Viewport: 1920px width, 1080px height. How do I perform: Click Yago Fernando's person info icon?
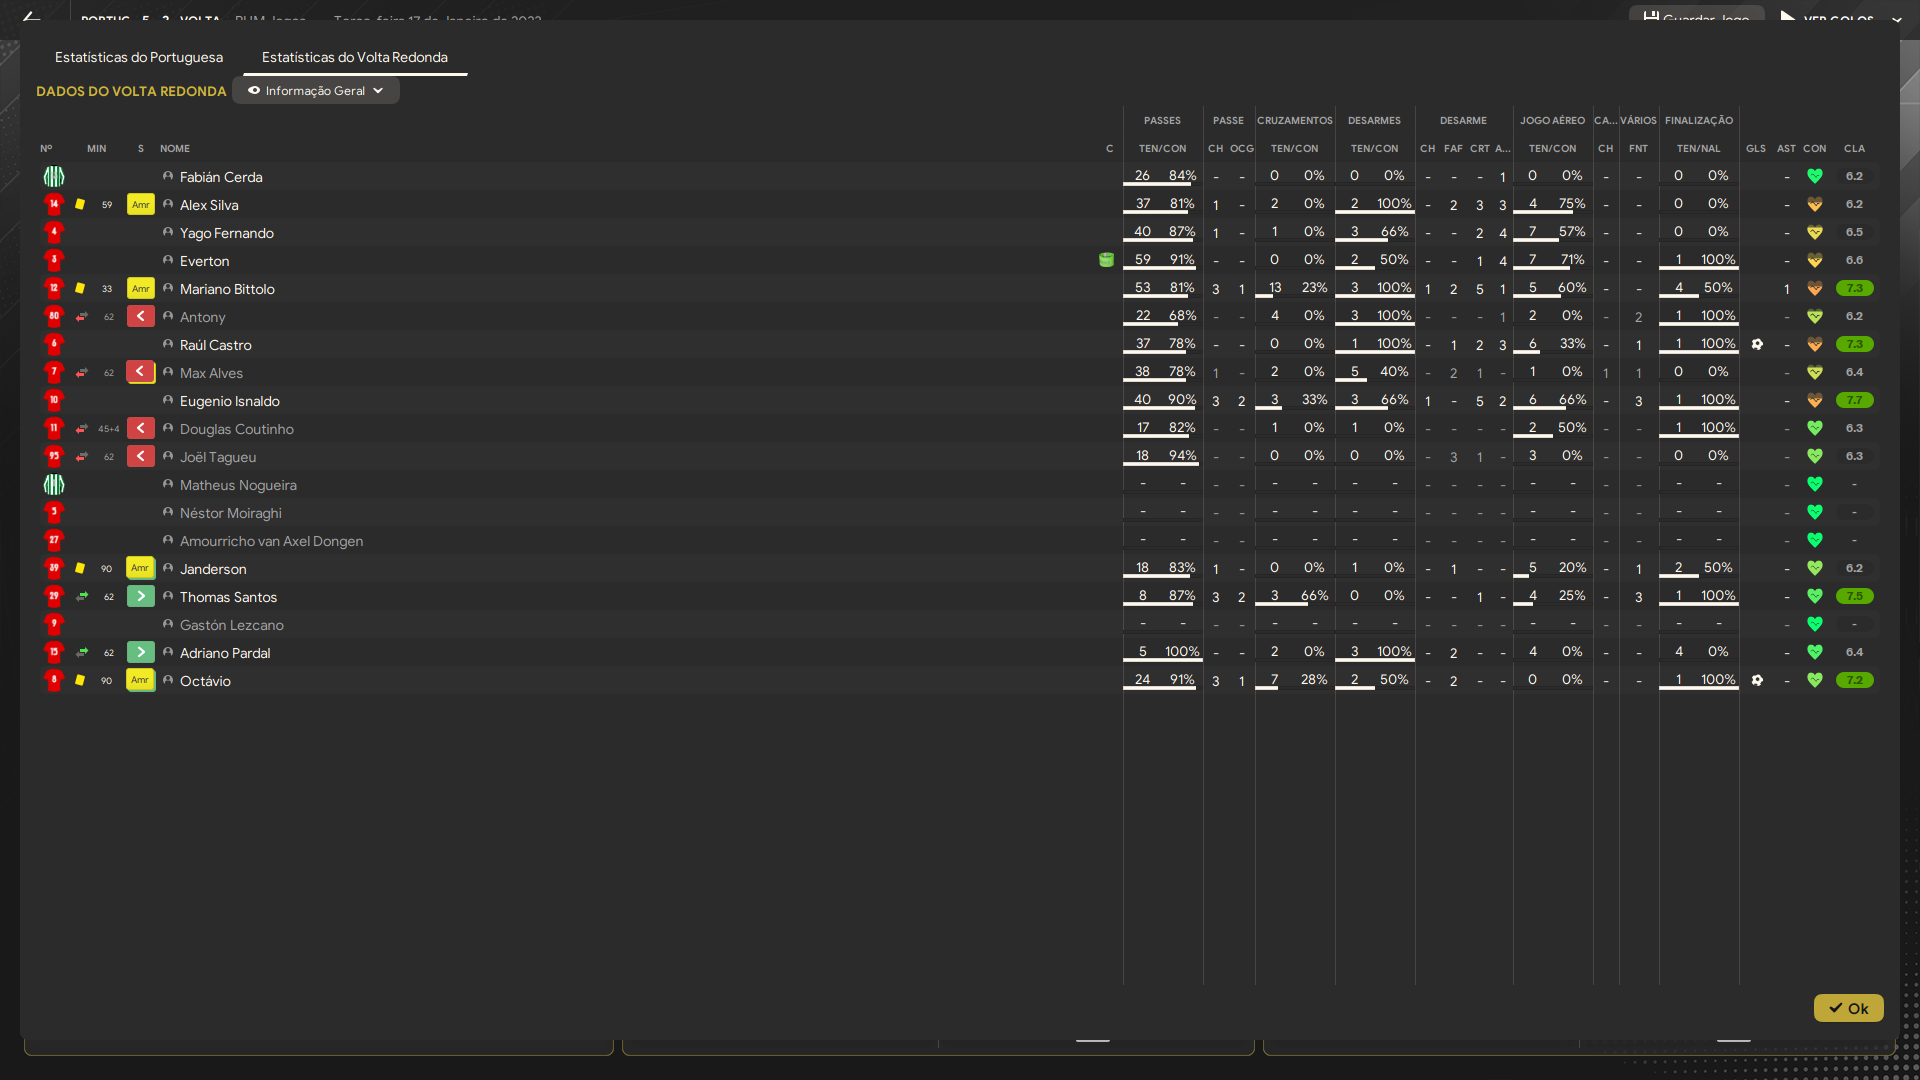168,232
